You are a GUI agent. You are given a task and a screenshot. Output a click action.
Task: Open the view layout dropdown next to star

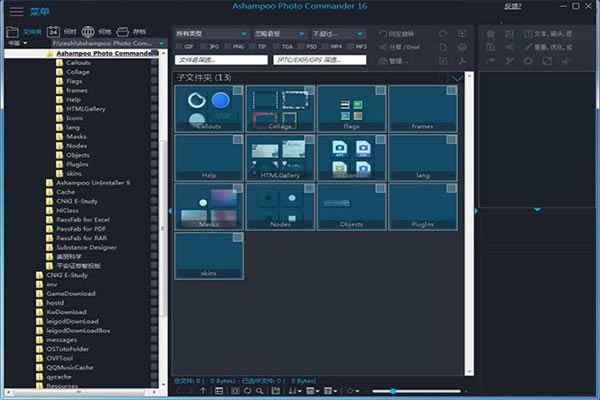pos(330,391)
